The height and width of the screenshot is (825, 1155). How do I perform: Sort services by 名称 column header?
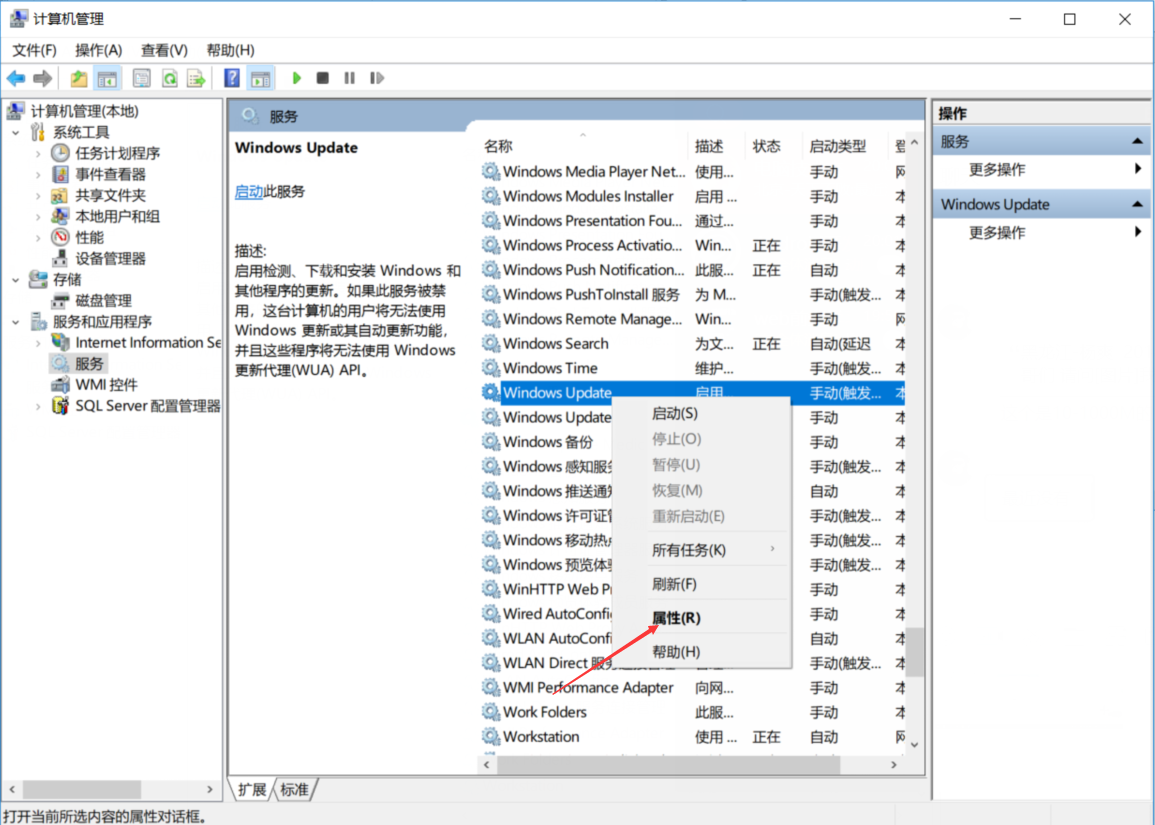tap(583, 146)
